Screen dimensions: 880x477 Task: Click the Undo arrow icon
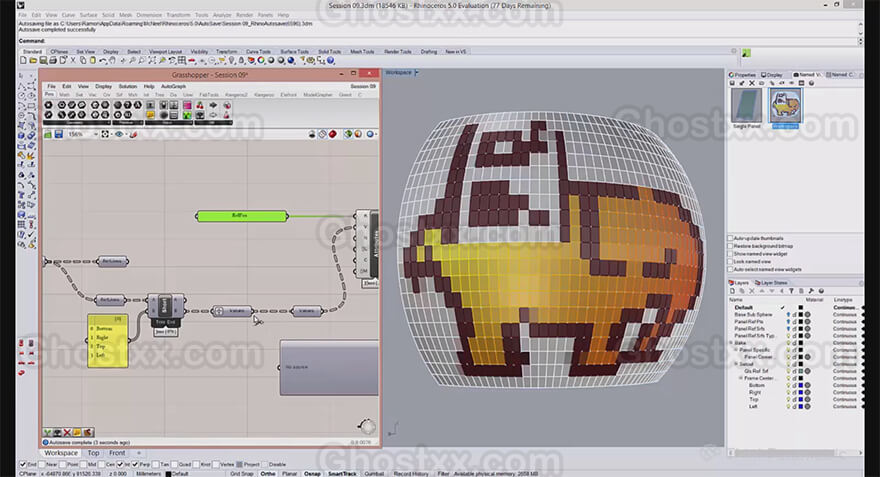tap(103, 61)
